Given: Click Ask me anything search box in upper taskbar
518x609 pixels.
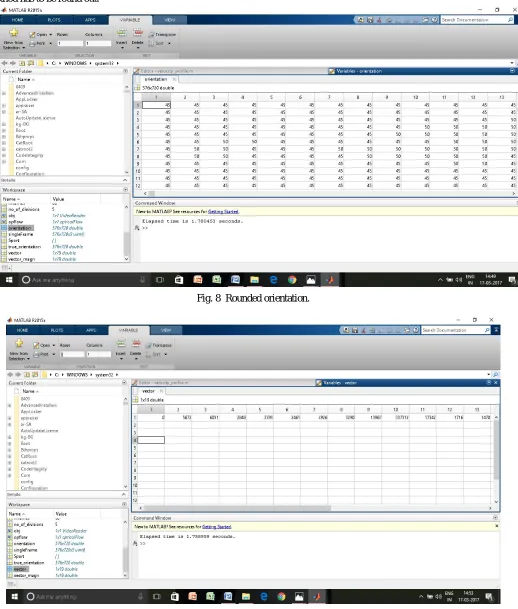Looking at the screenshot, I should click(80, 280).
